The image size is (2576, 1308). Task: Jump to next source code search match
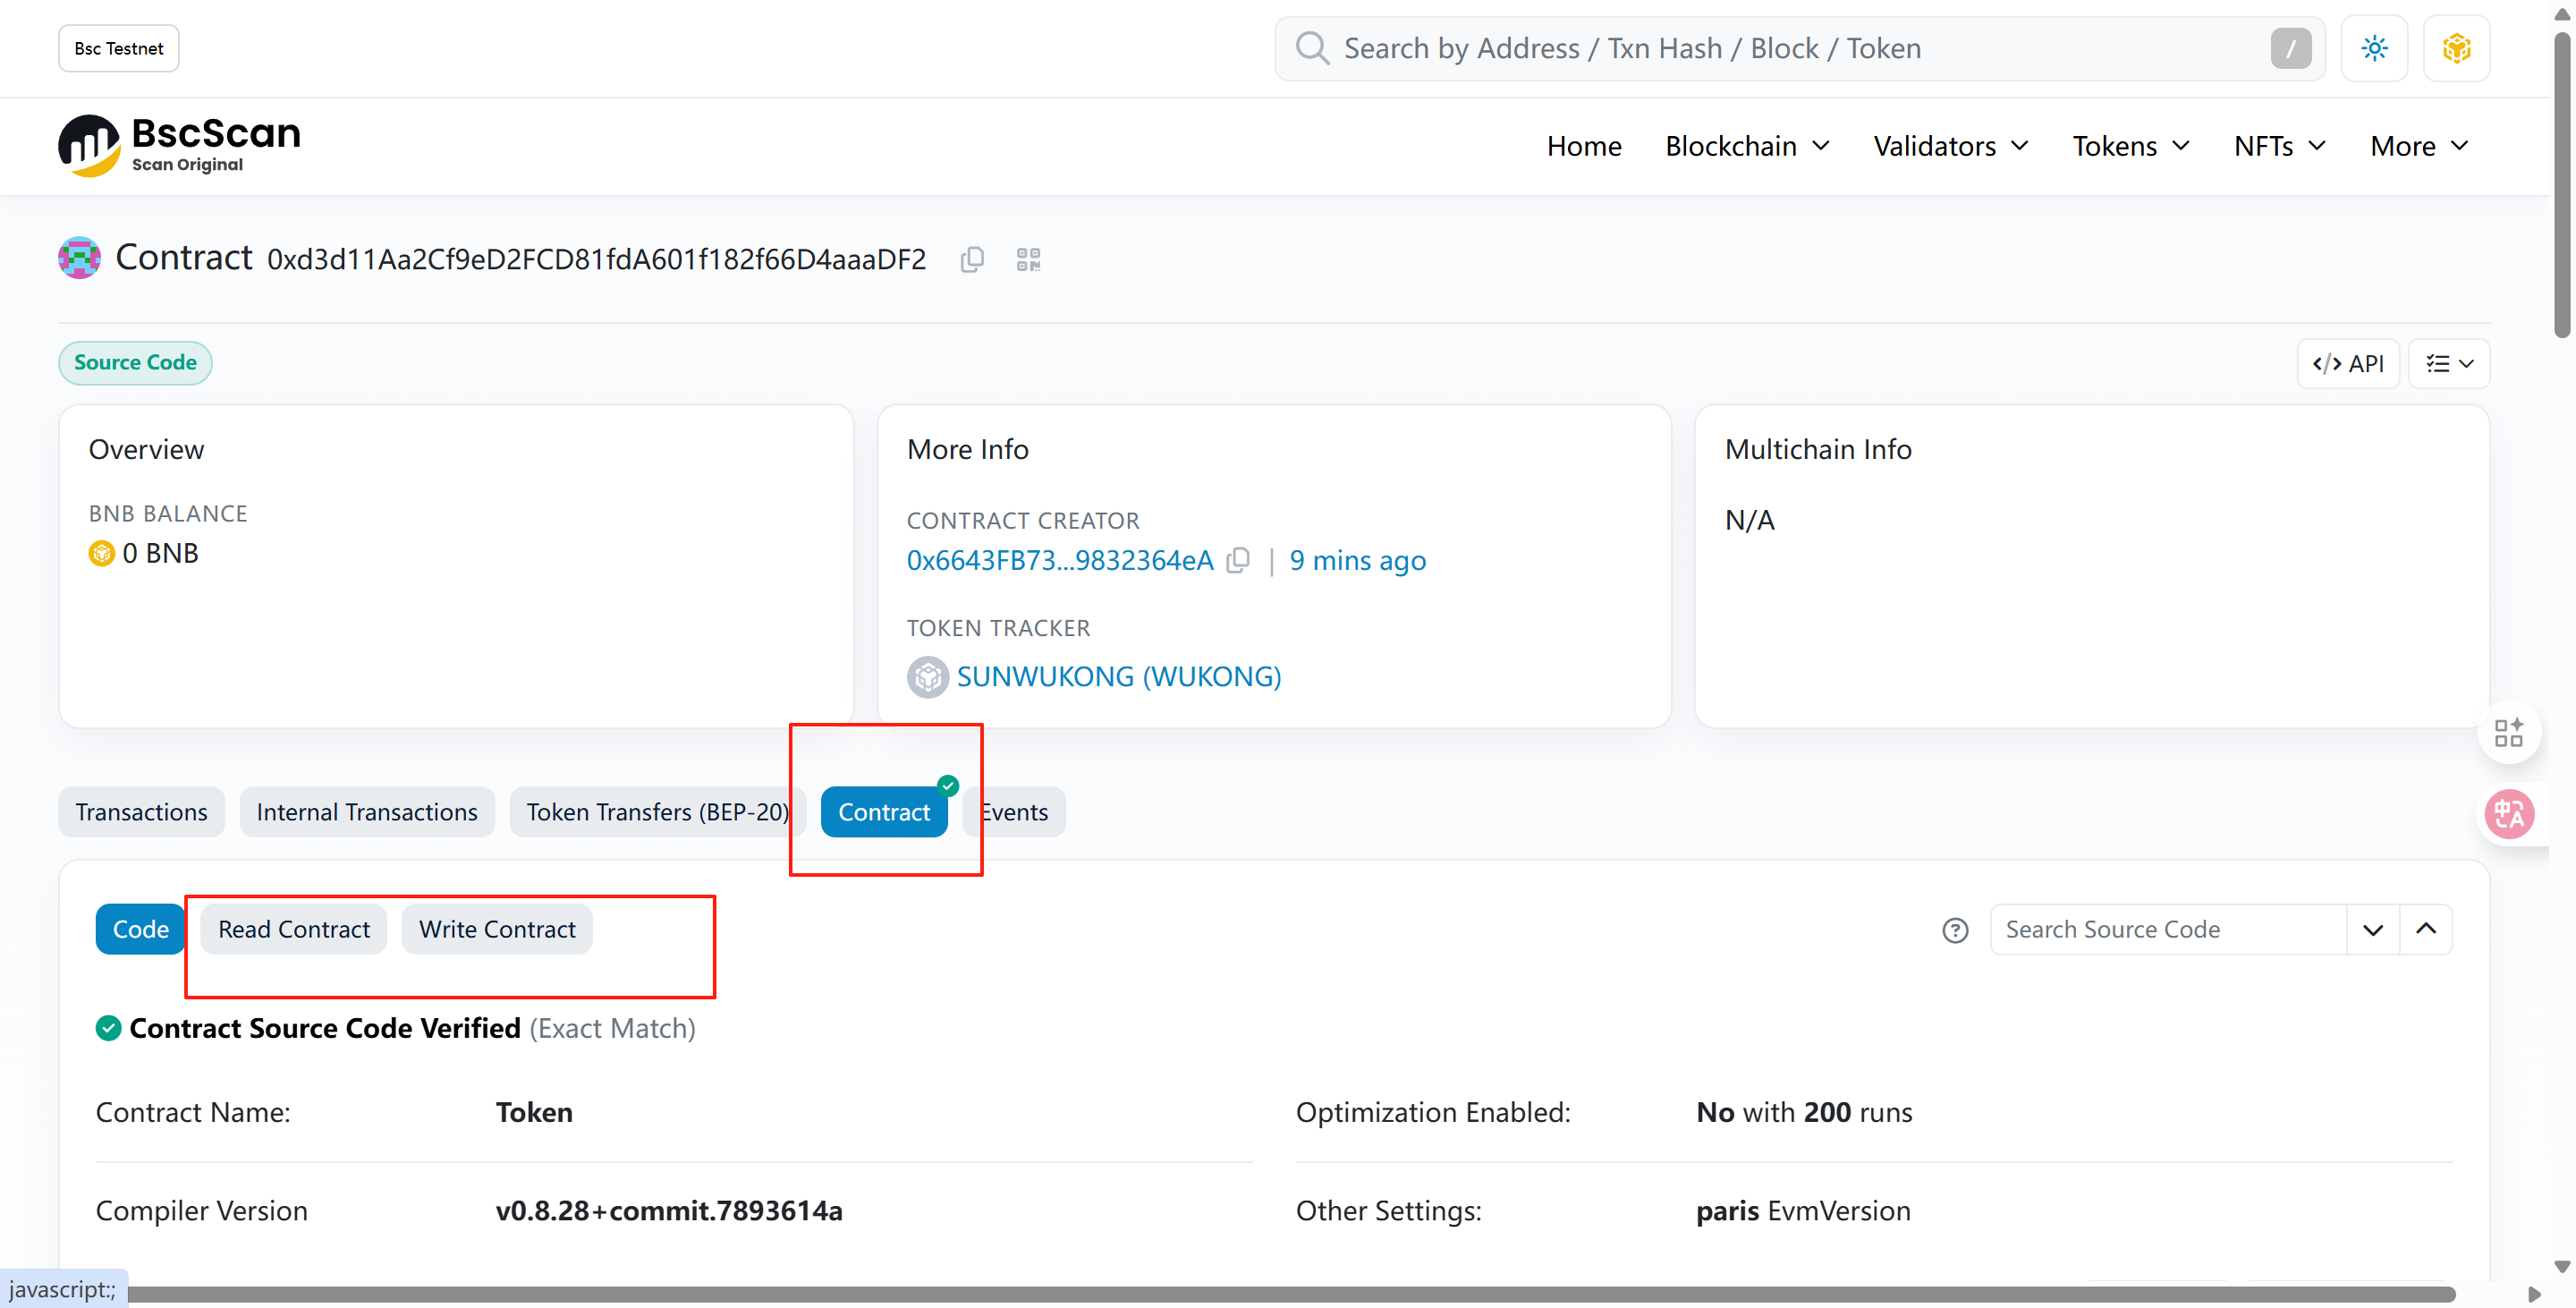click(x=2372, y=930)
